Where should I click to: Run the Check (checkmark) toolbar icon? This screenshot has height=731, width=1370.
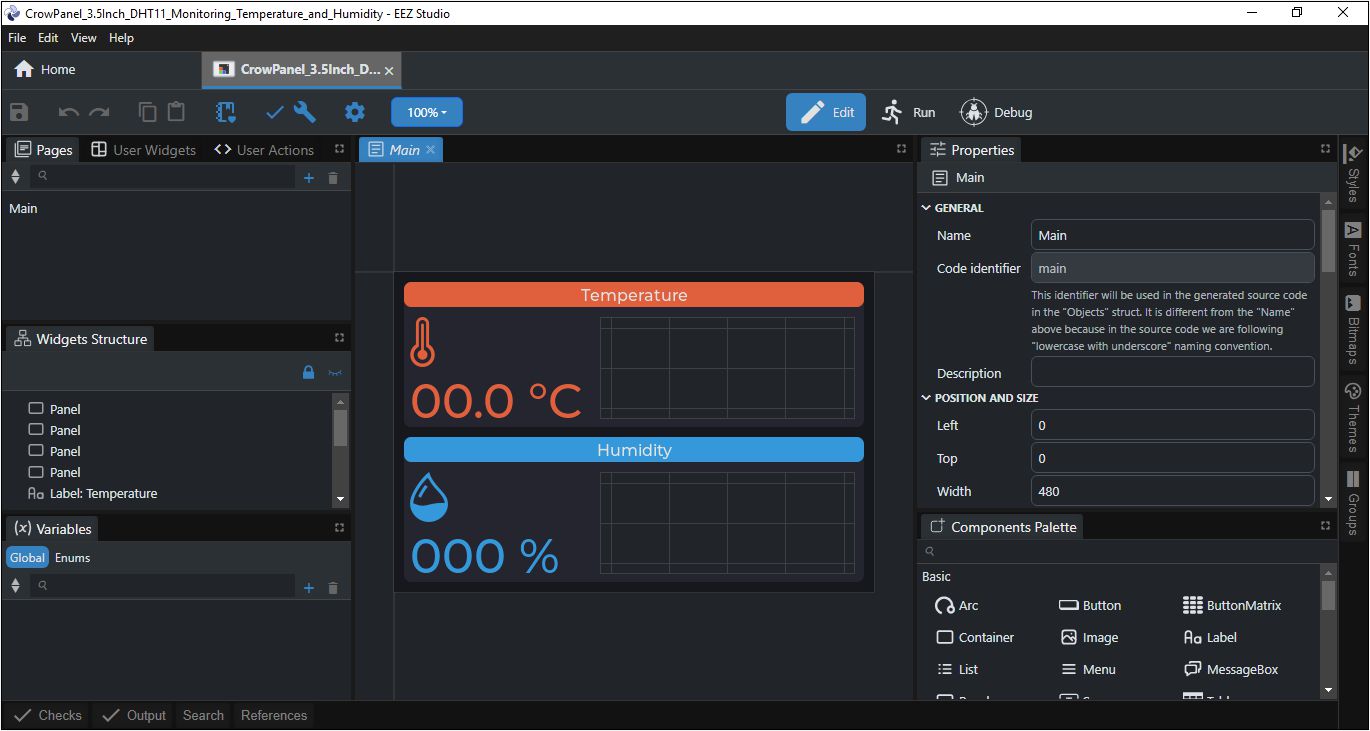point(275,112)
